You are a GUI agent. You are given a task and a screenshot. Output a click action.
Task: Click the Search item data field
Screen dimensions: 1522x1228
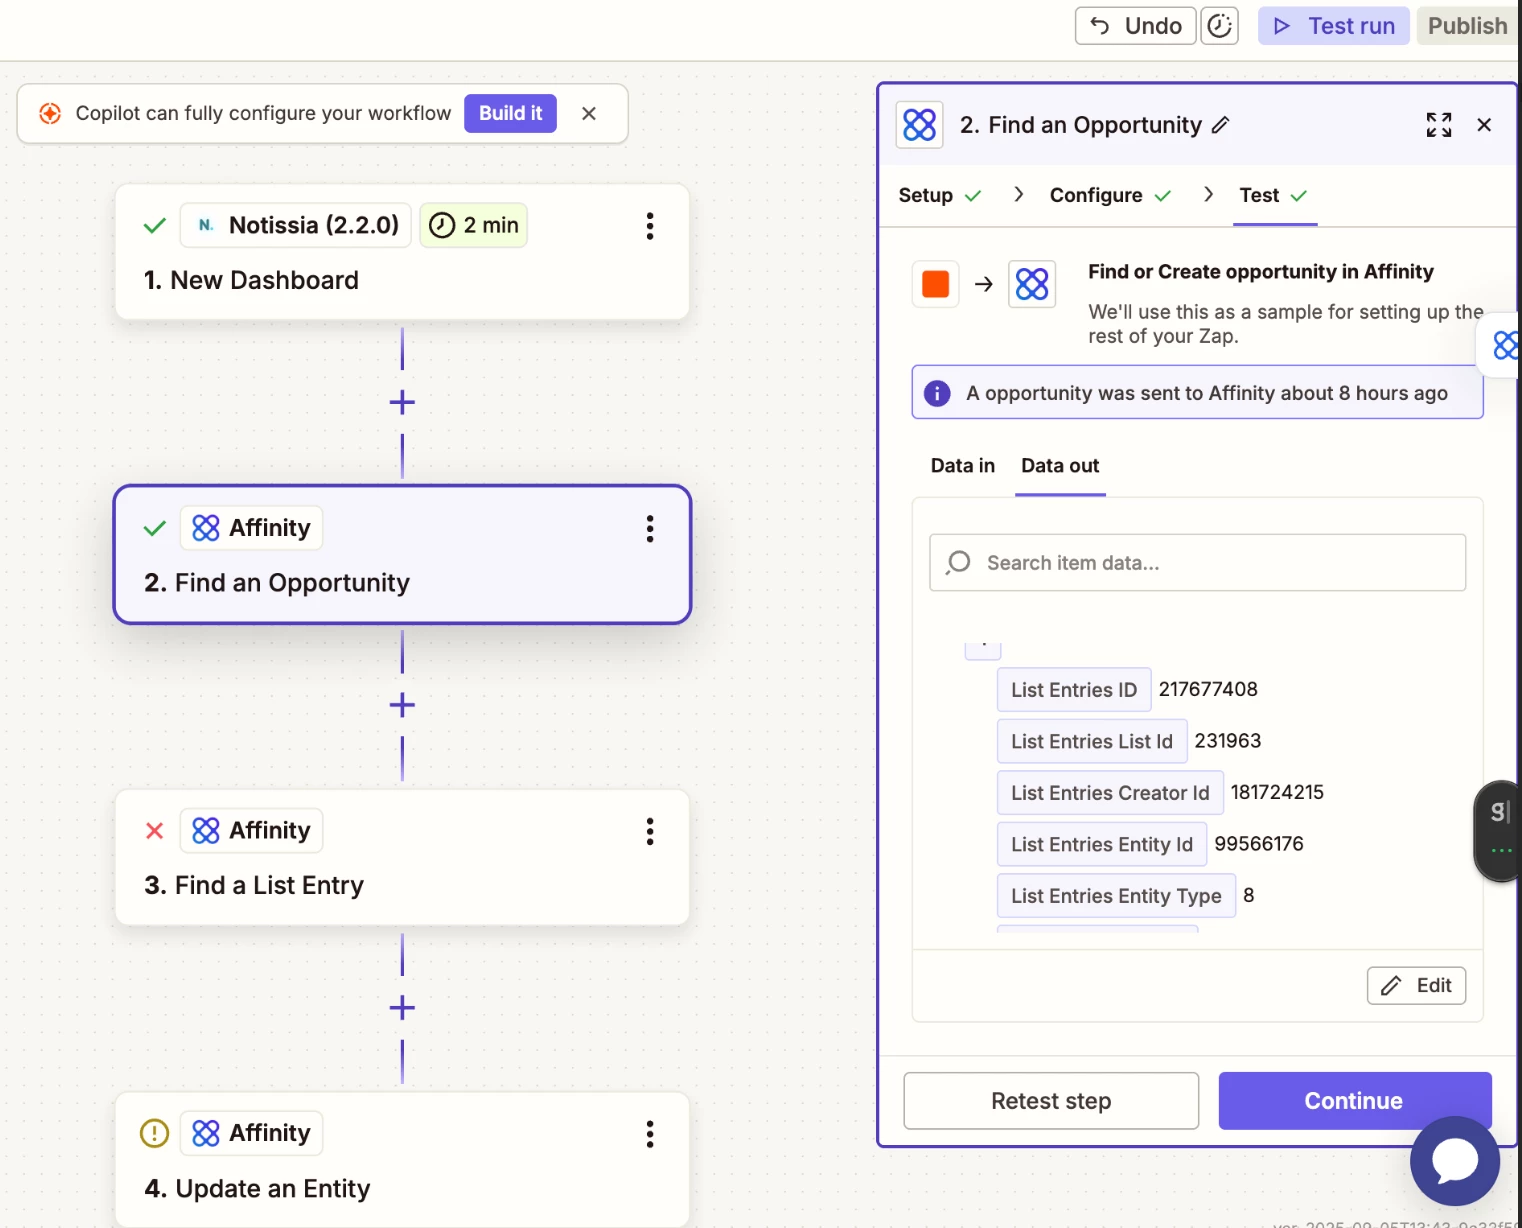pyautogui.click(x=1198, y=563)
